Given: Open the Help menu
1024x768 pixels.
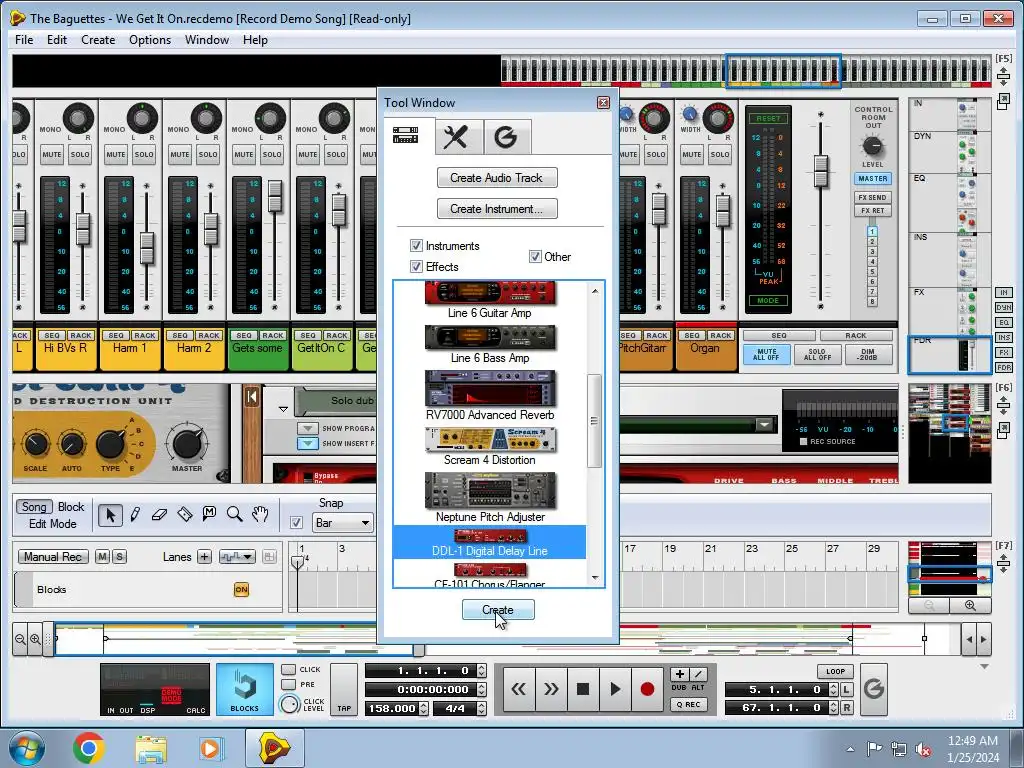Looking at the screenshot, I should (255, 40).
